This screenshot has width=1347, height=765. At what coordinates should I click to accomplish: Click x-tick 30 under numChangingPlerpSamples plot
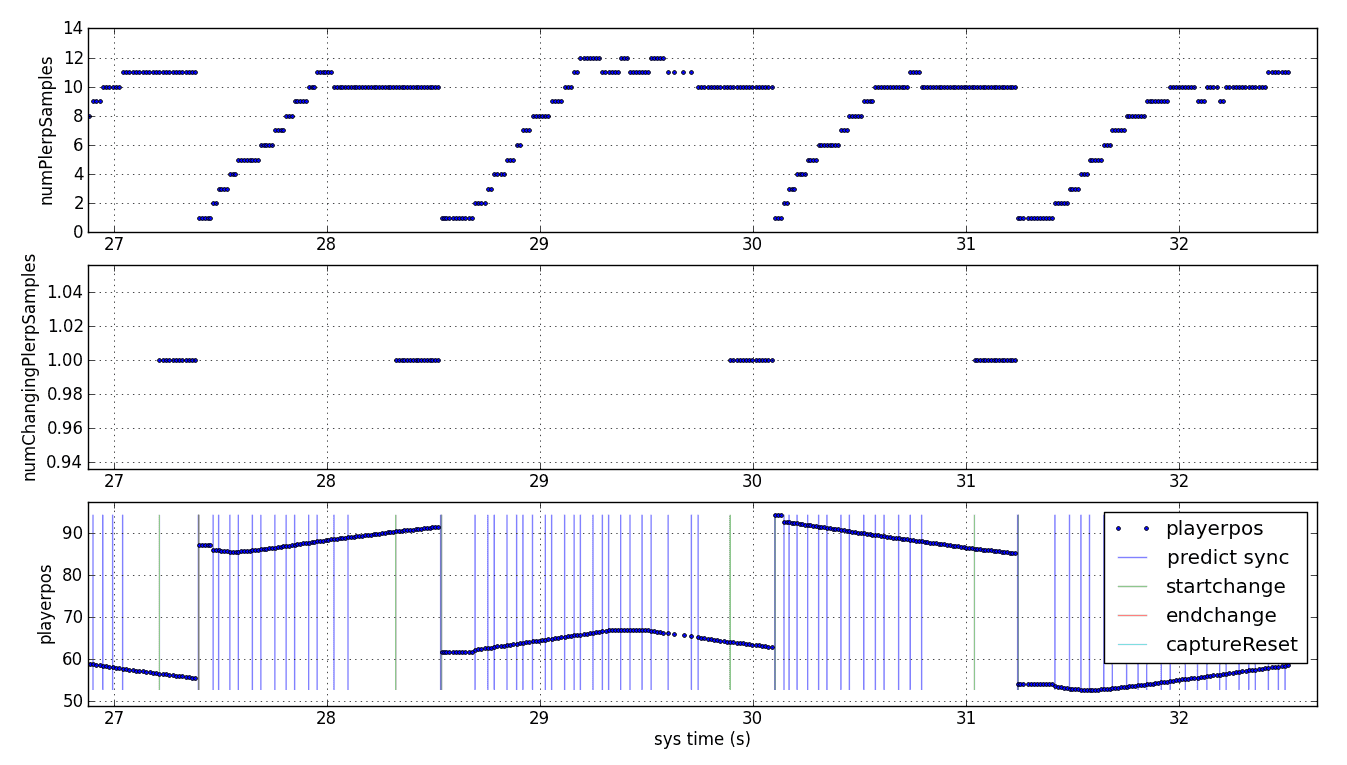[752, 482]
